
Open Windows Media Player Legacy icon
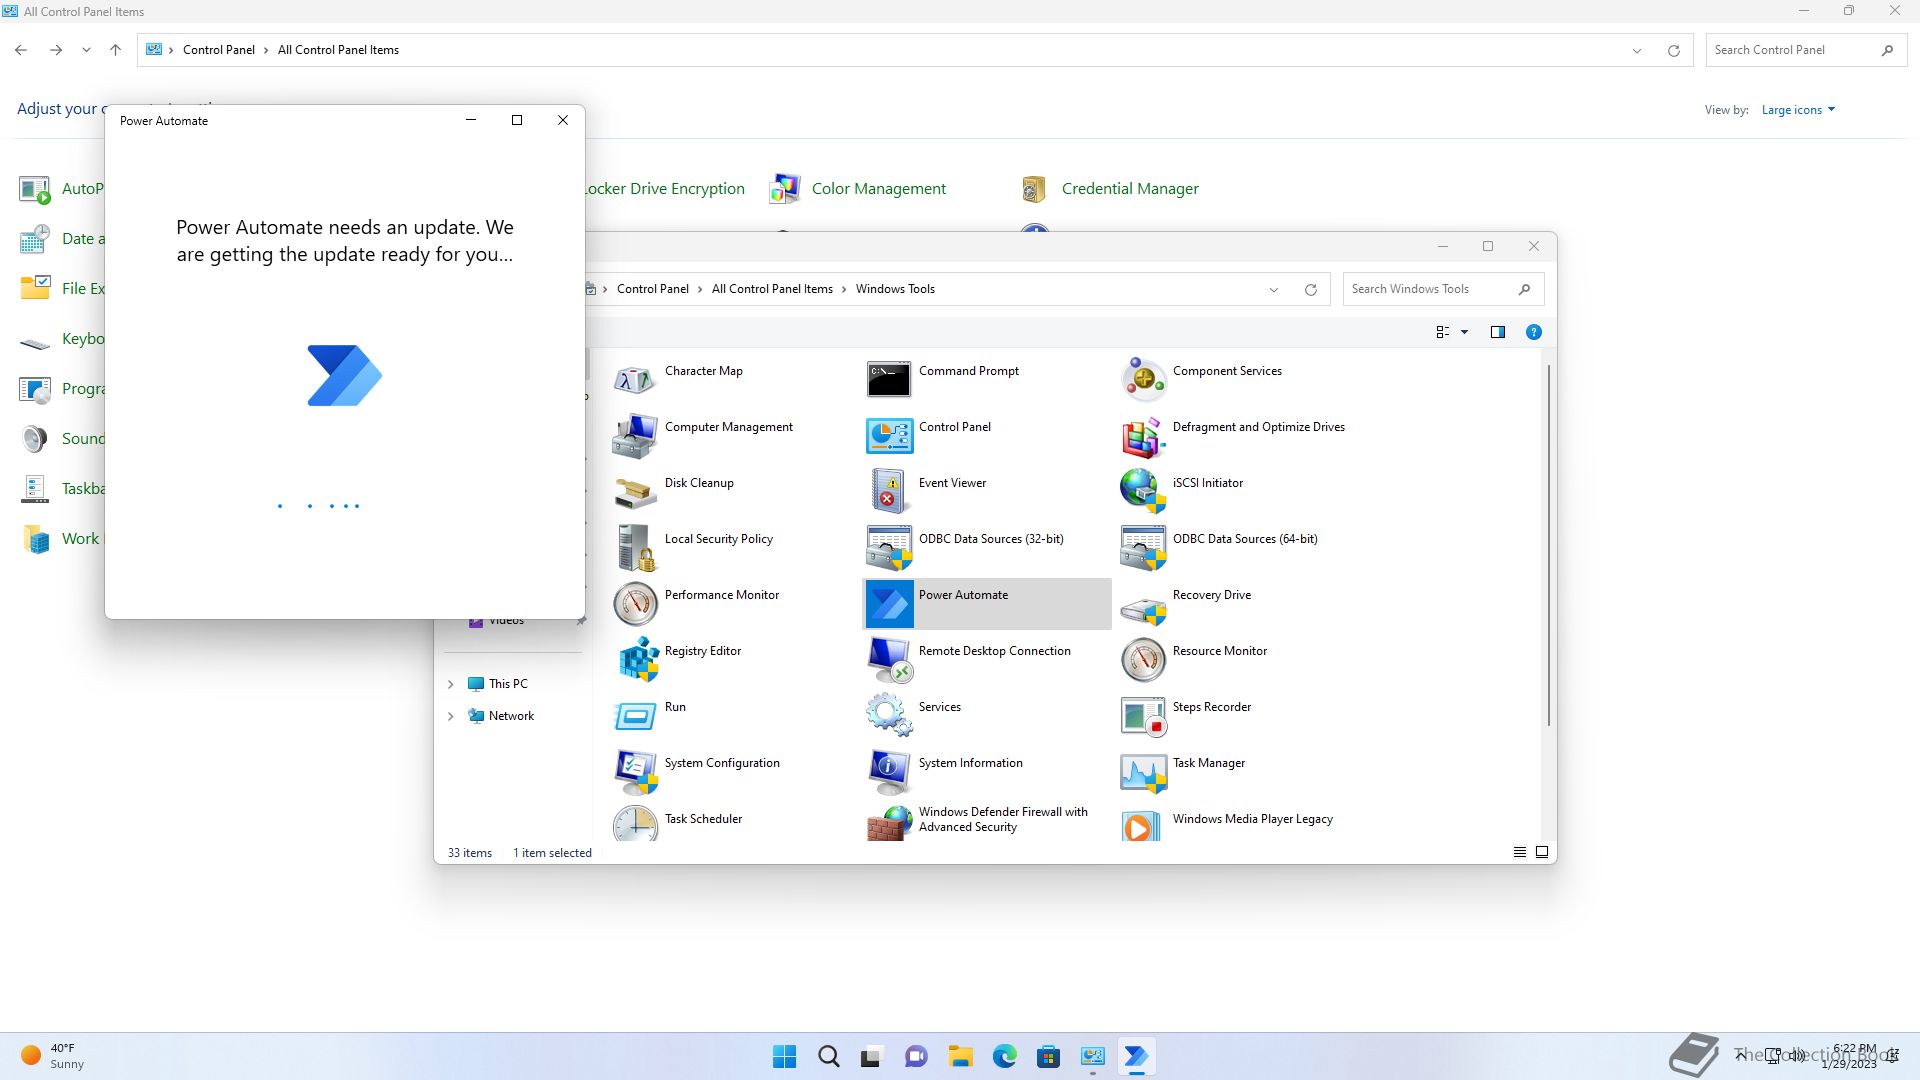tap(1143, 824)
